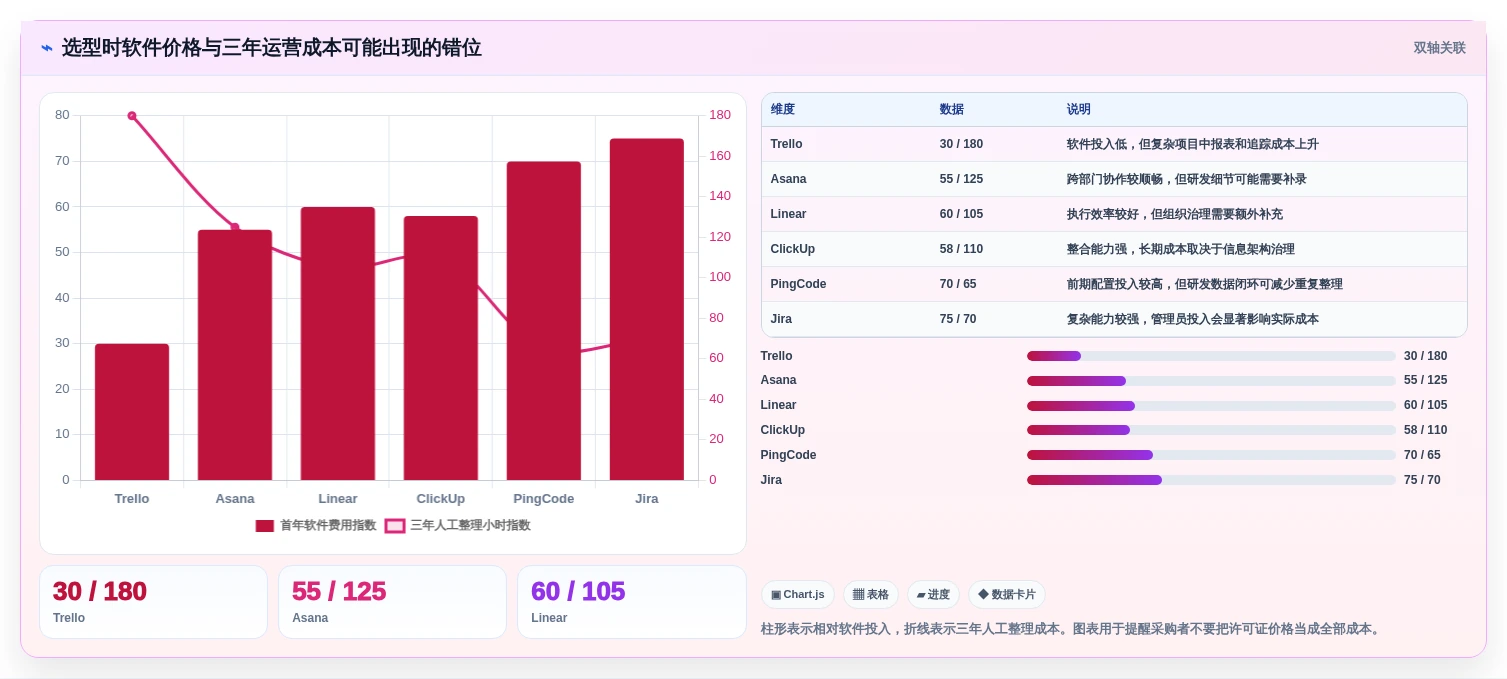Click the Trello label on chart x-axis

click(132, 498)
